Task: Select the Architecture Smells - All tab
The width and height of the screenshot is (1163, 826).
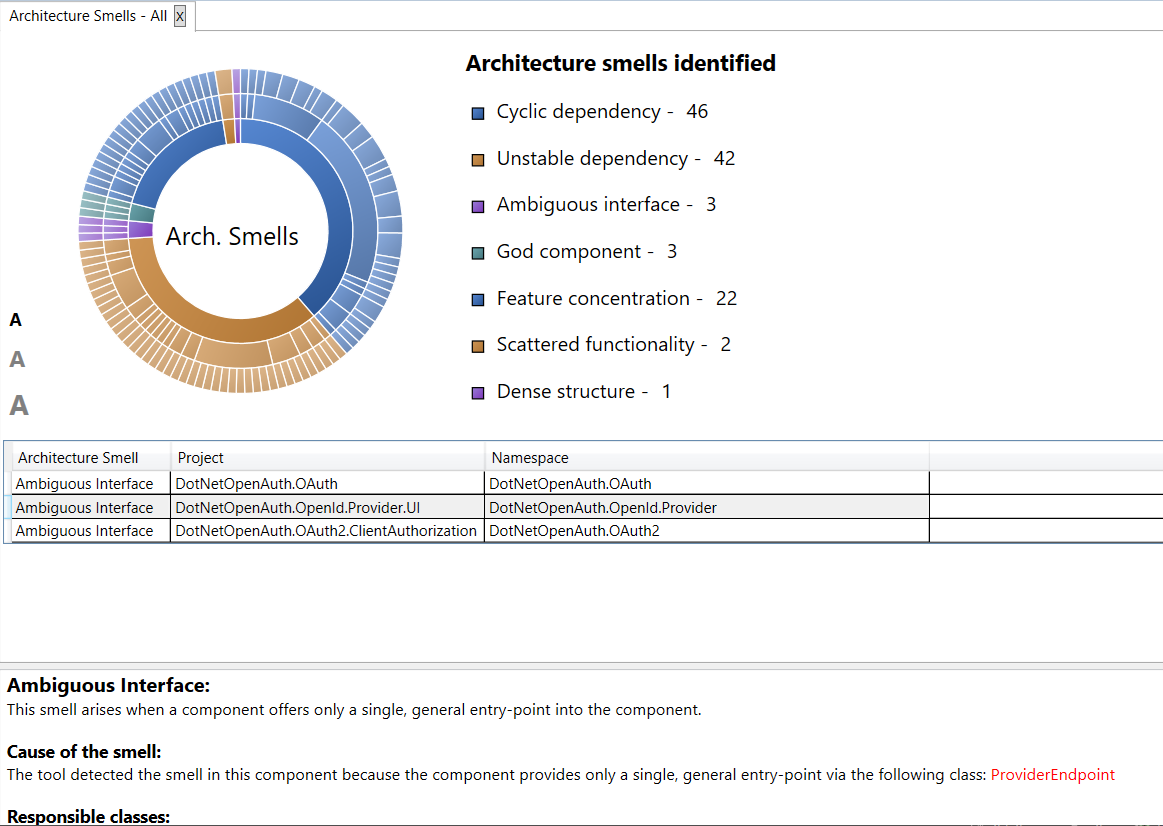Action: (87, 16)
